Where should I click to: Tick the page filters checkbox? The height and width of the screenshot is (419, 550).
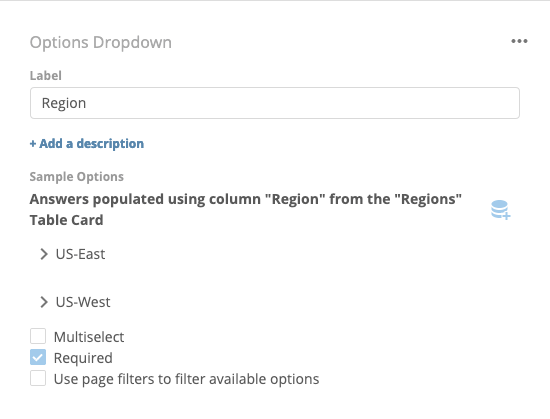click(38, 378)
